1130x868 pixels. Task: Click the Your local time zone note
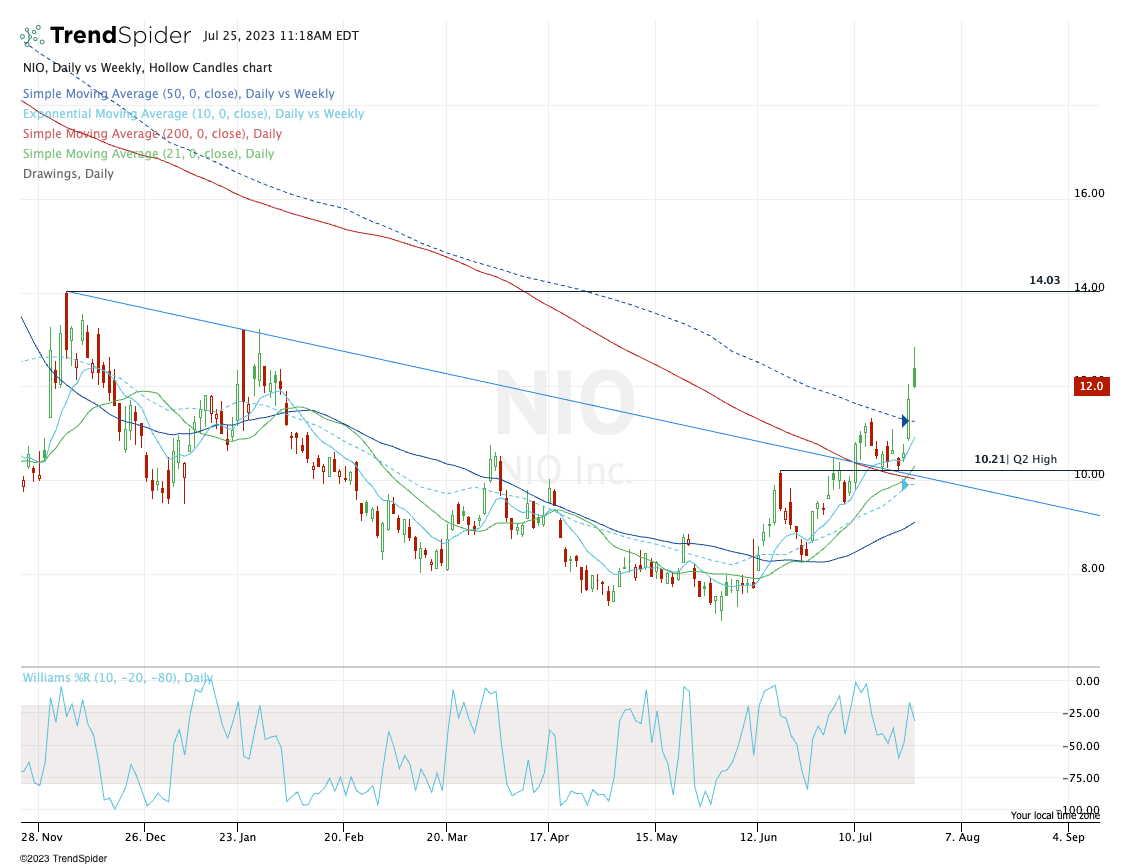pos(1055,815)
